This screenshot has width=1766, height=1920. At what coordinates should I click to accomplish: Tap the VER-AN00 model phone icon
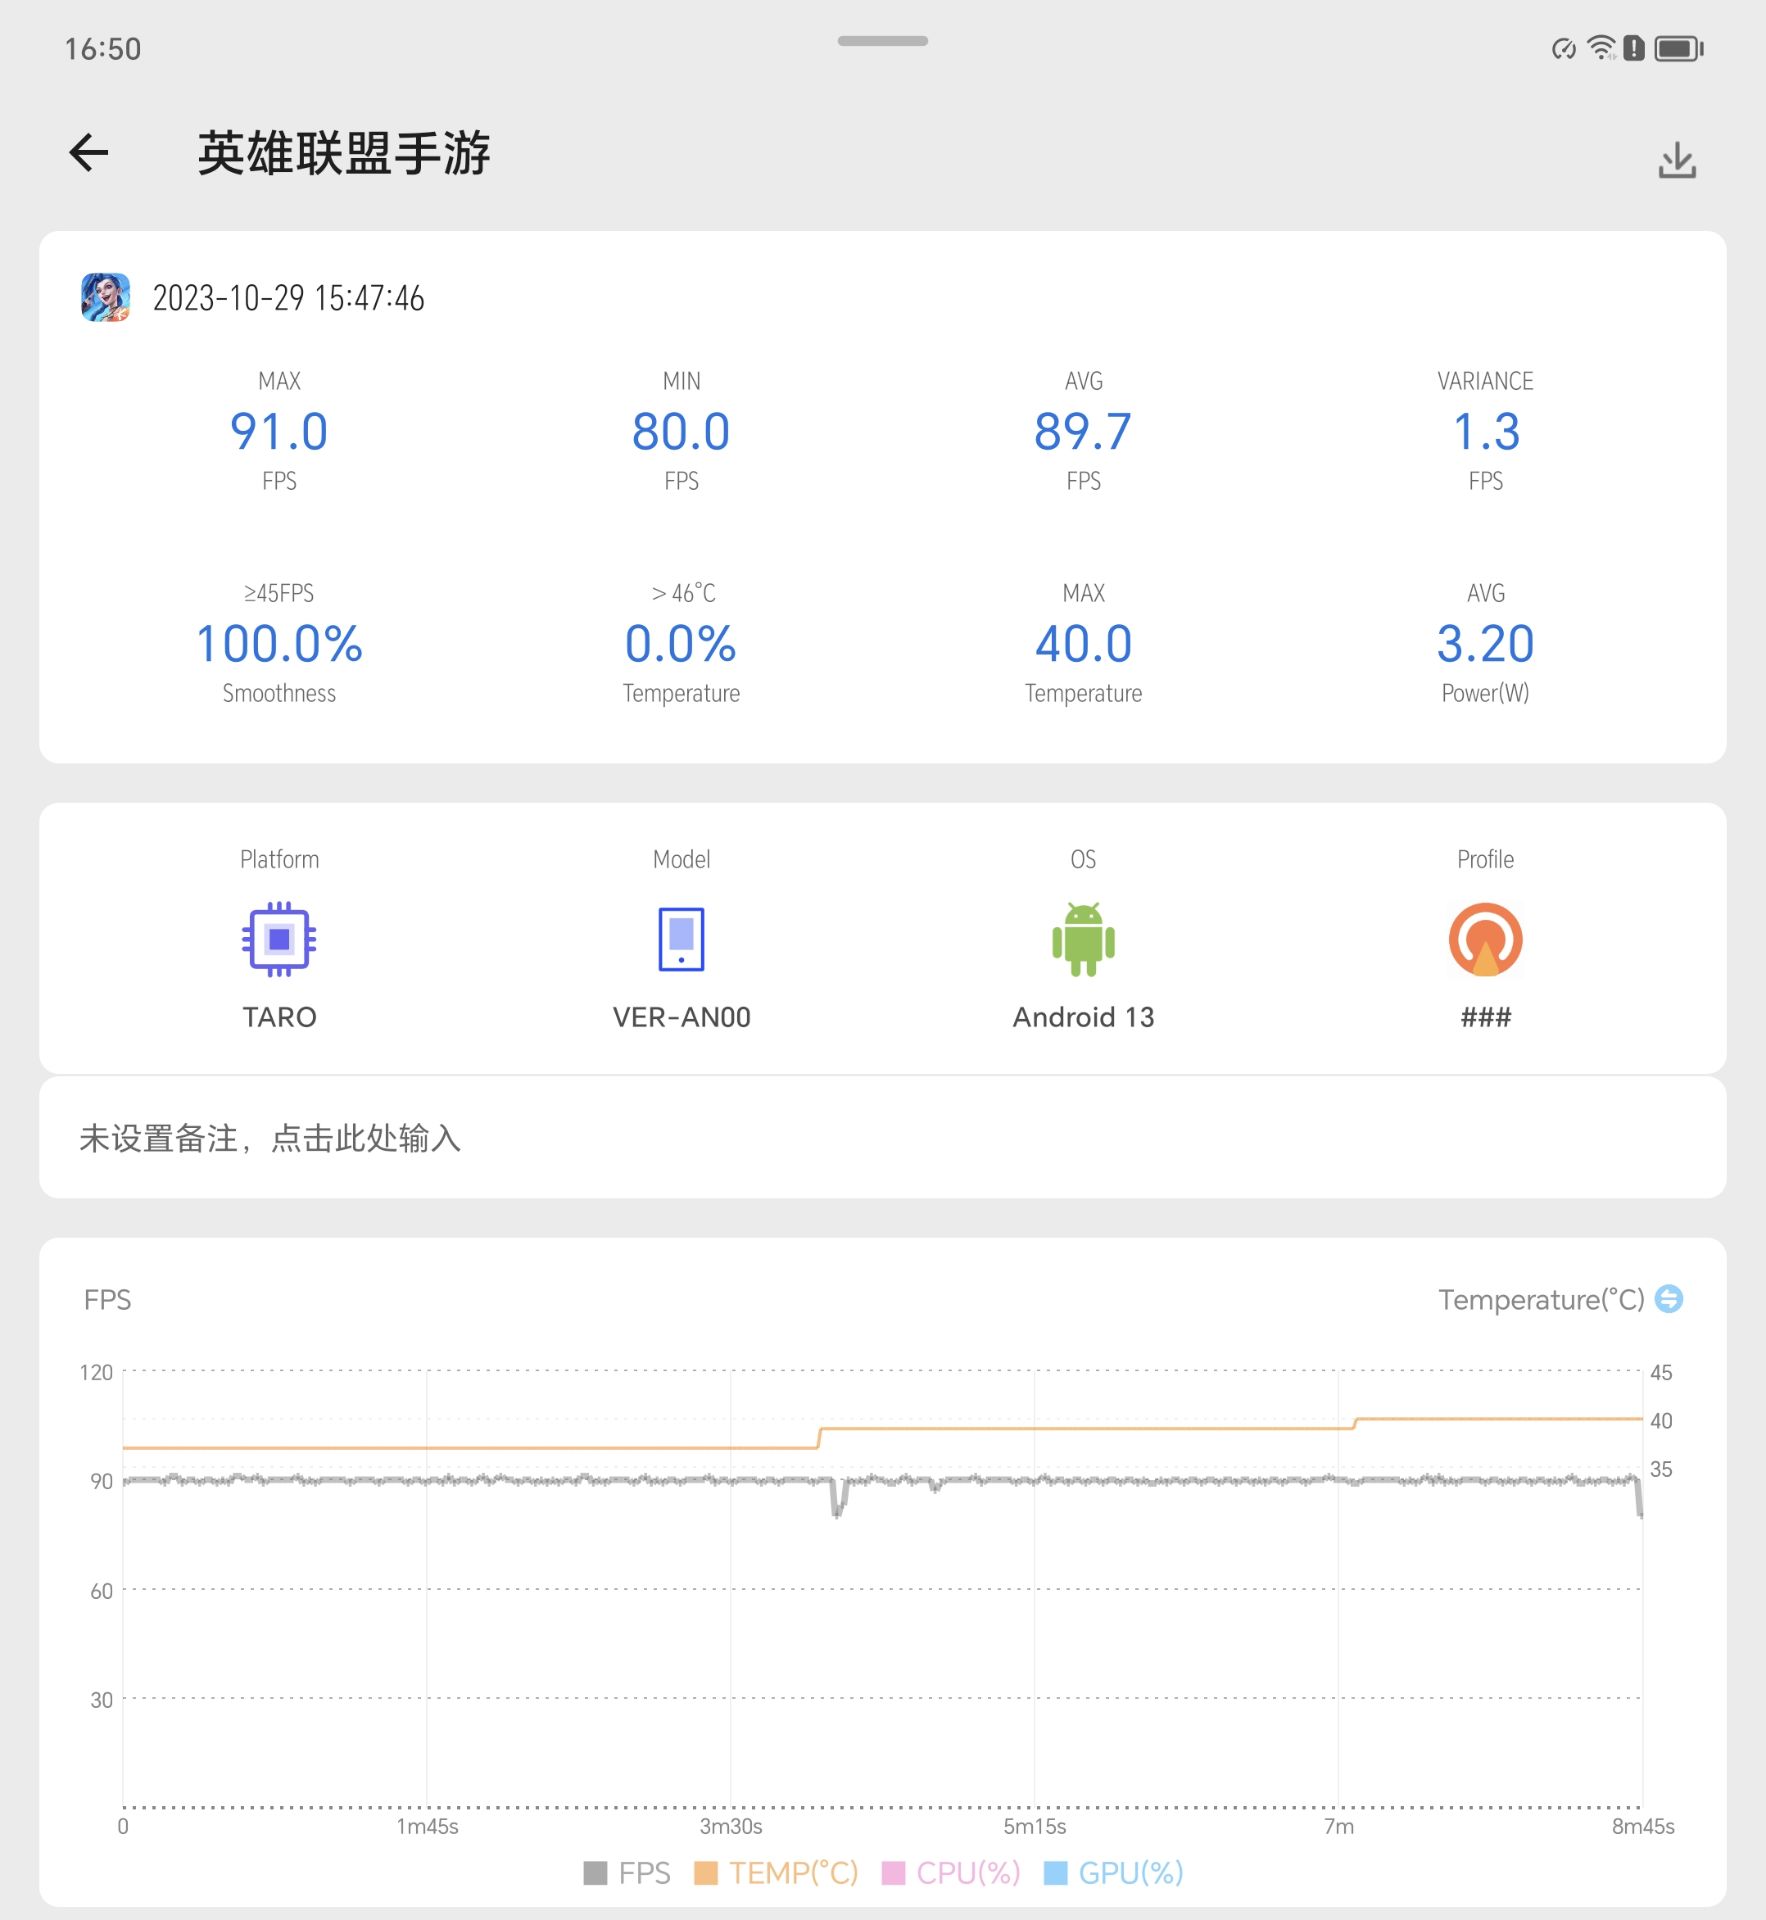(x=681, y=939)
